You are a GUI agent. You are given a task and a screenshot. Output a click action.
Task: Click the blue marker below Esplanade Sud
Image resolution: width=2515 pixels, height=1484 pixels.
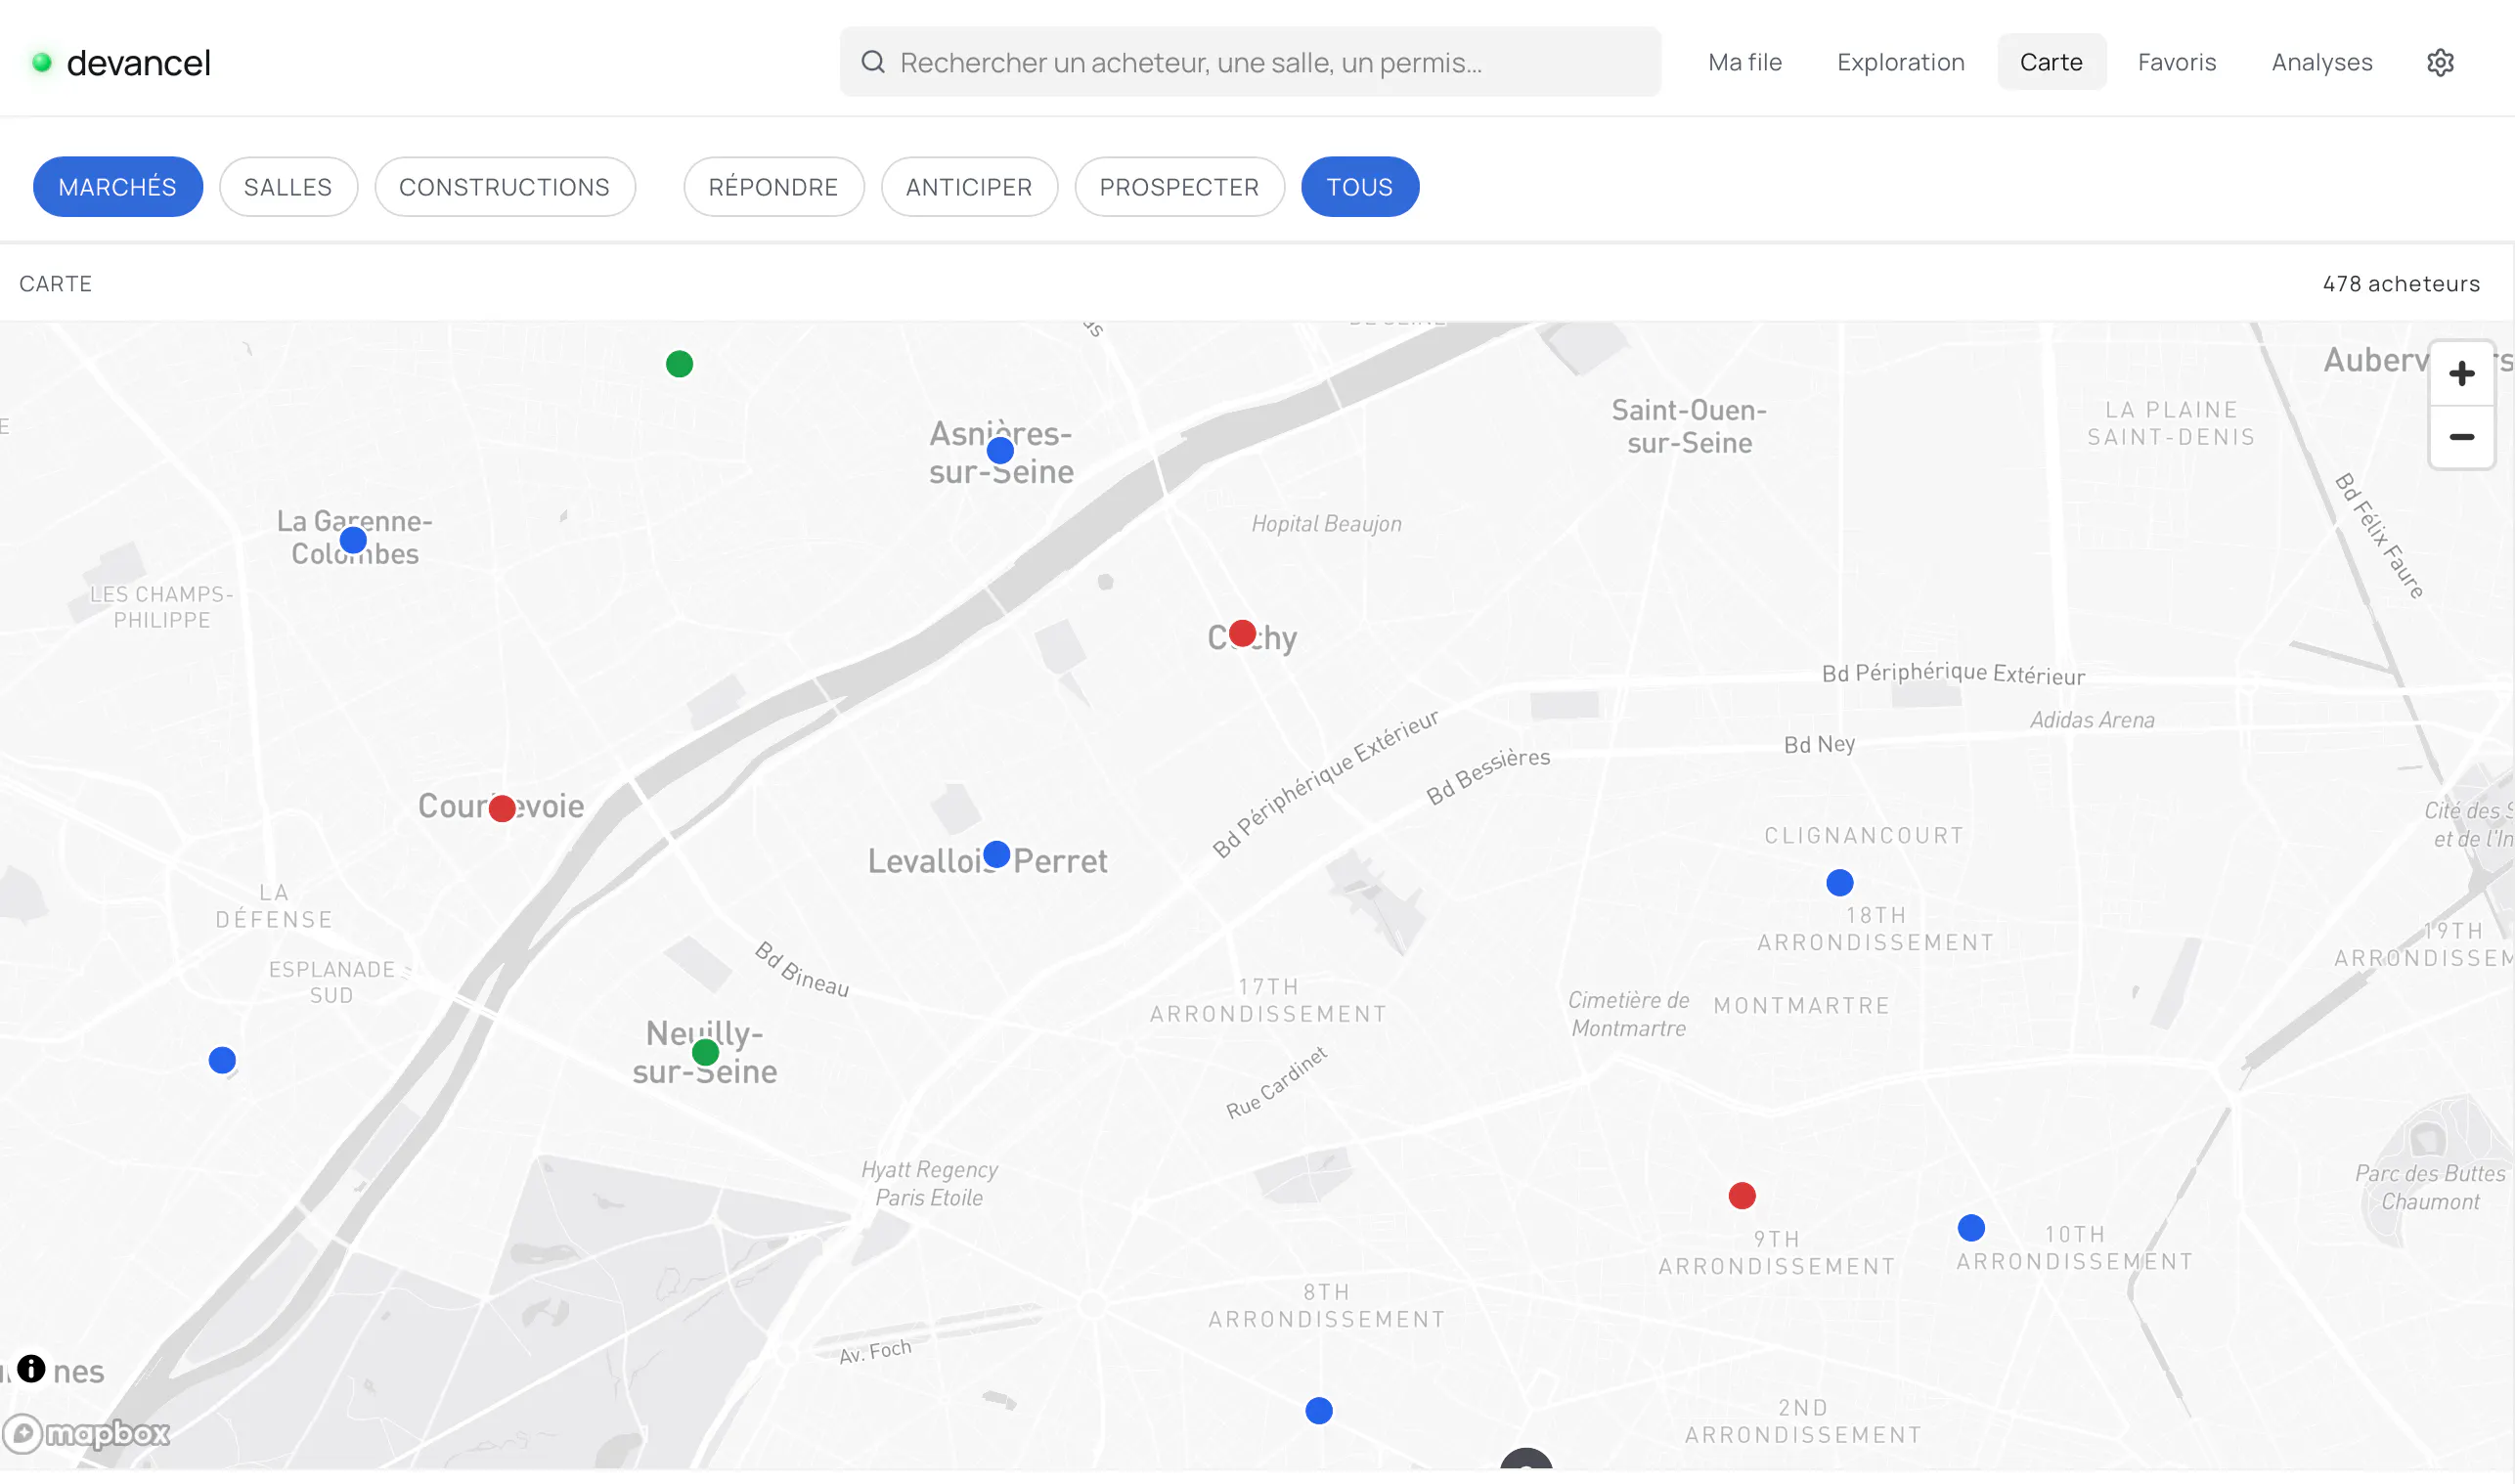click(222, 1060)
